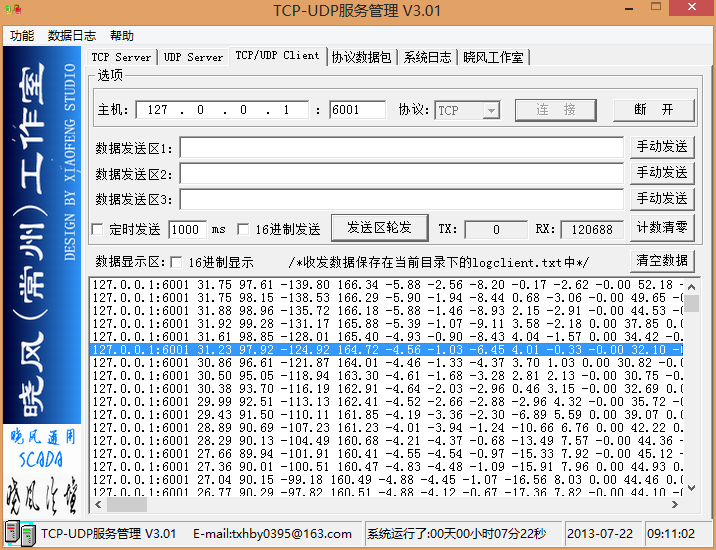Click the 发送区轮发 button
716x550 pixels.
coord(379,227)
